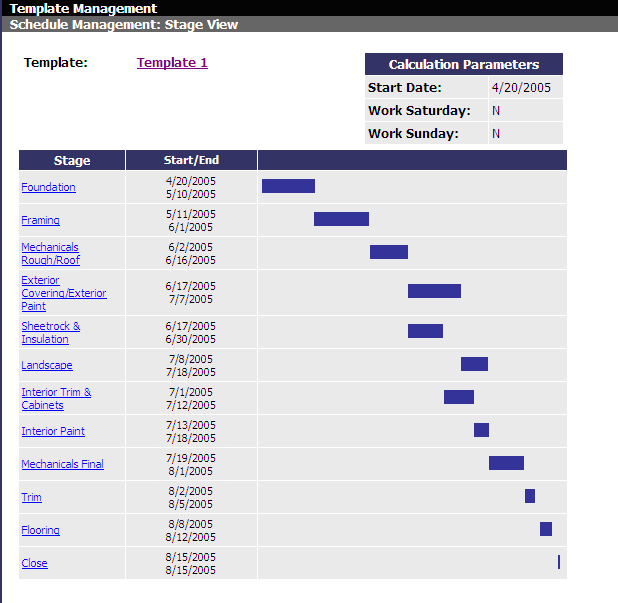Screen dimensions: 618x603
Task: Click the Work Saturday value N
Action: click(496, 111)
